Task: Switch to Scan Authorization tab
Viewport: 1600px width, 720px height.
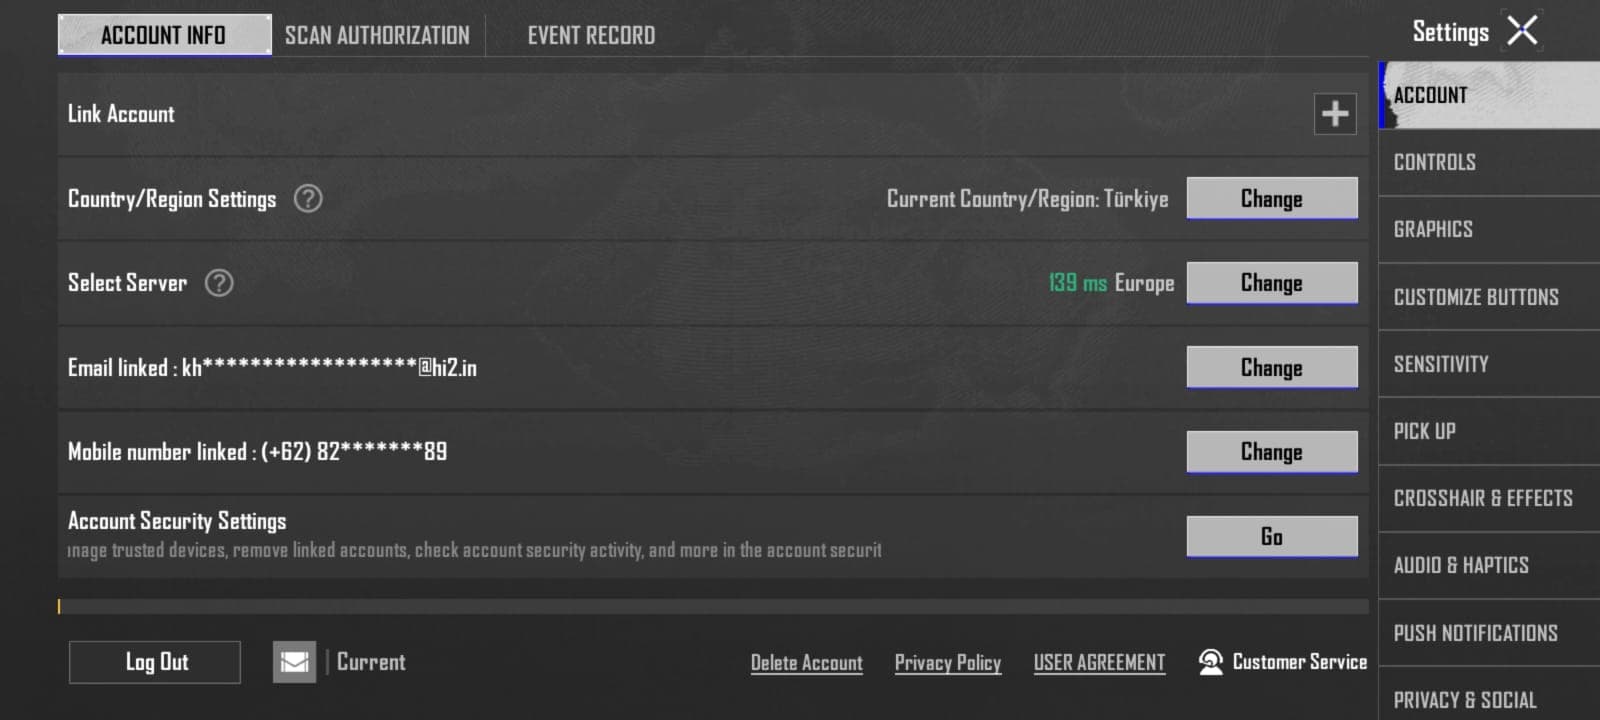Action: [377, 35]
